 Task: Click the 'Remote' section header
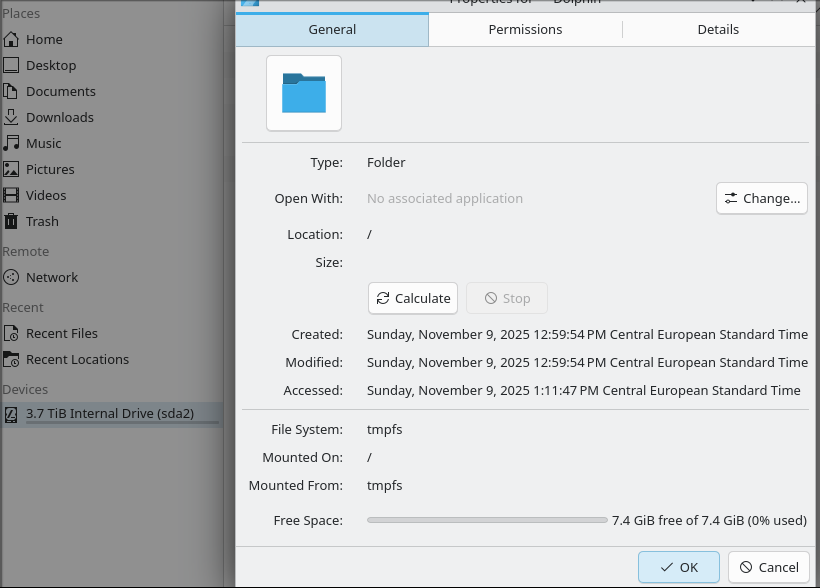coord(26,252)
